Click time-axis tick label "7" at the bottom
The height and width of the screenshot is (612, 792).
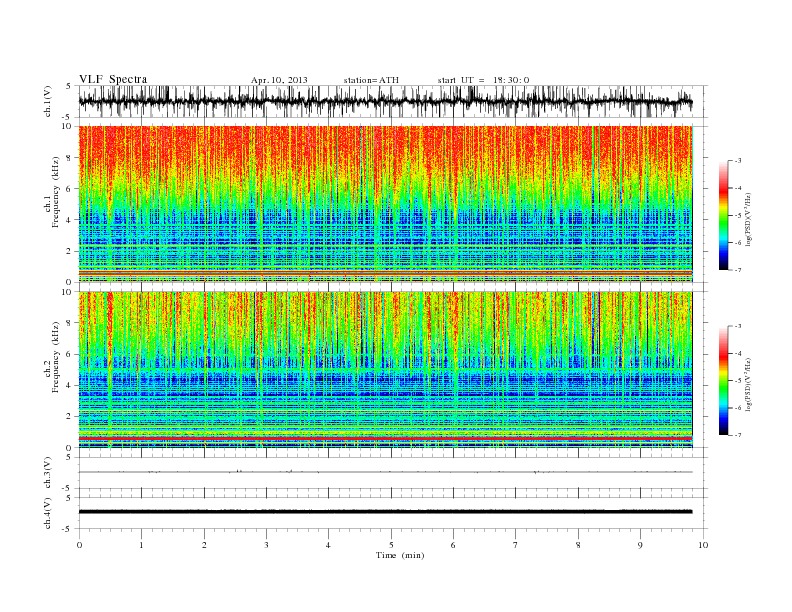[515, 545]
